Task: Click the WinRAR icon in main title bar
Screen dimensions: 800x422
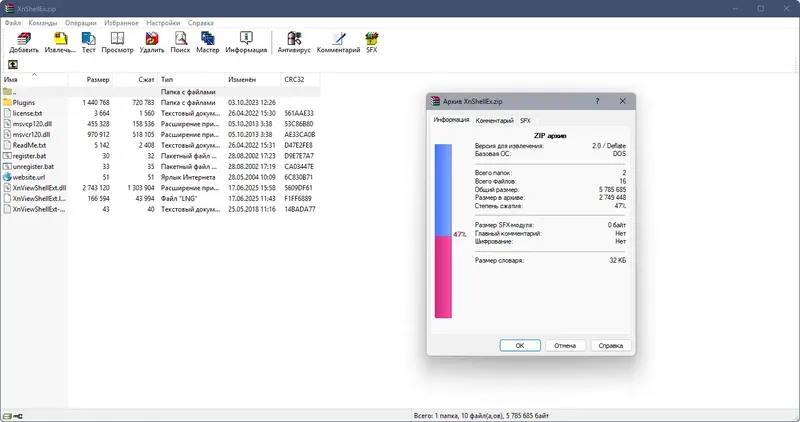Action: [x=9, y=8]
